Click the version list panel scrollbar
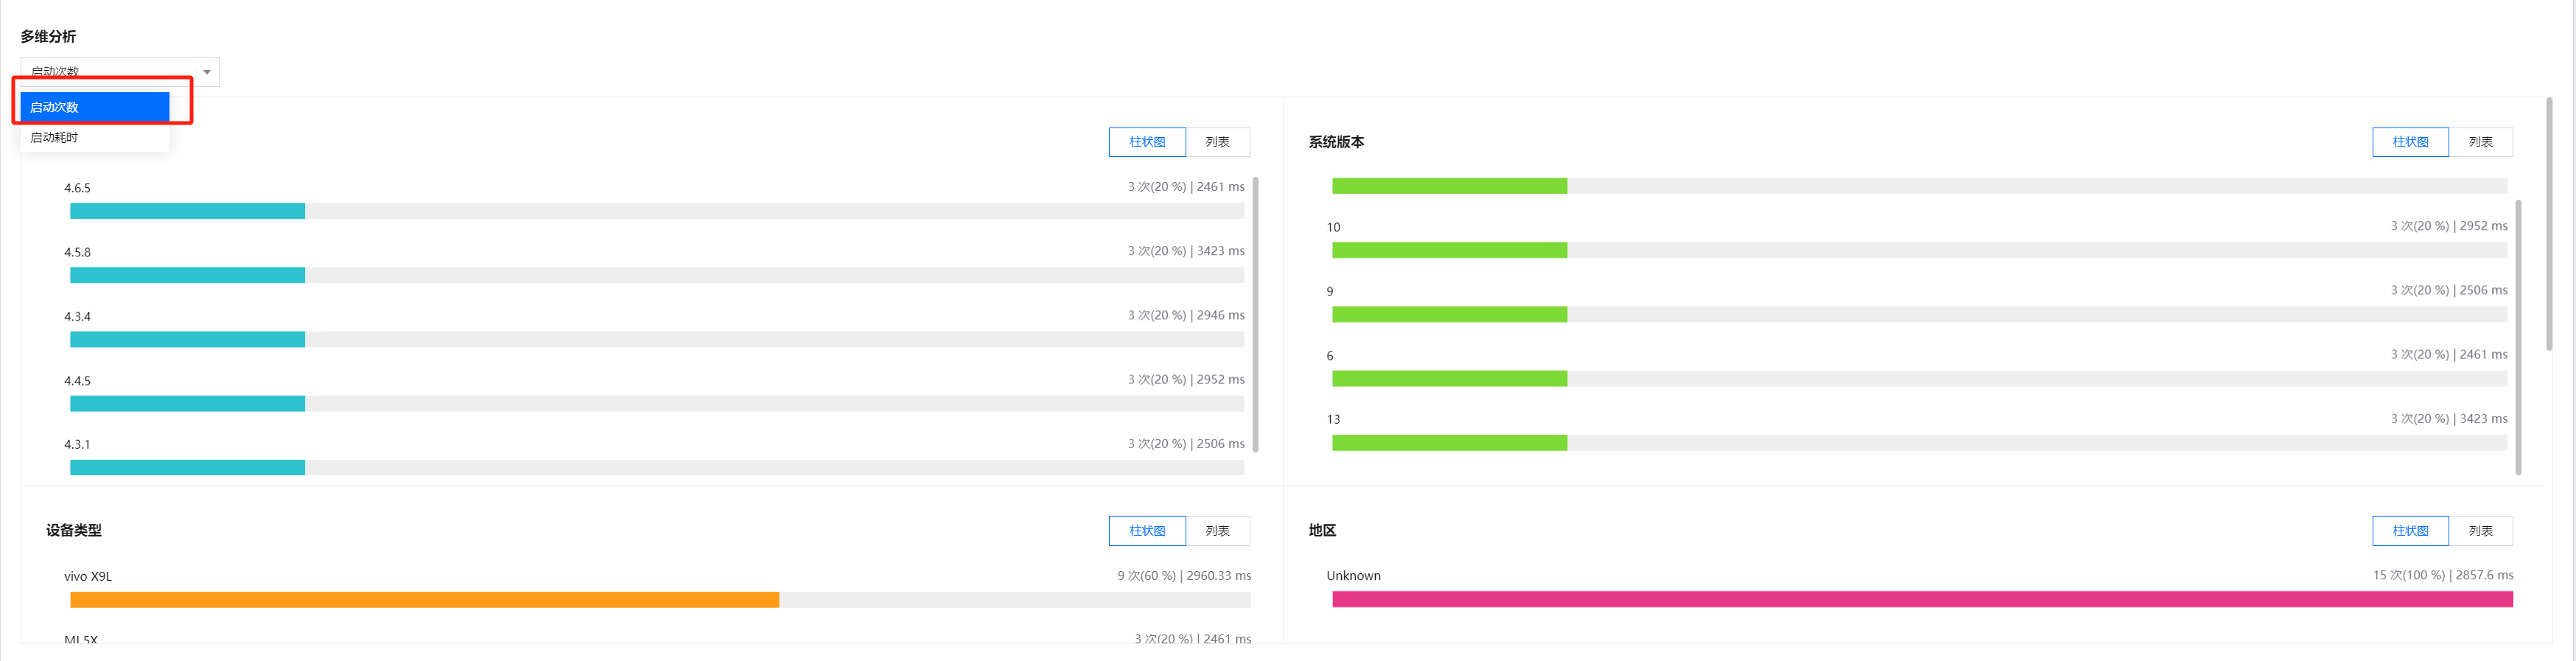 [x=1255, y=314]
